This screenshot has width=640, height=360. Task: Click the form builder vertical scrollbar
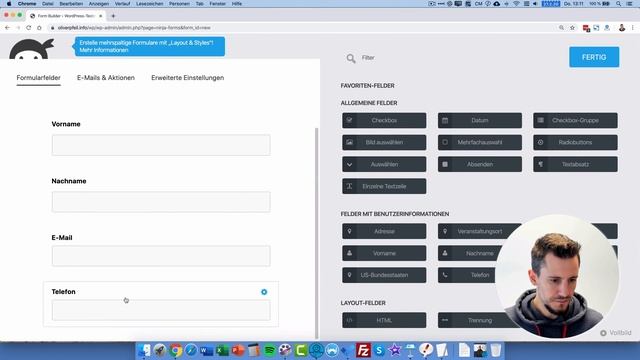pos(317,233)
